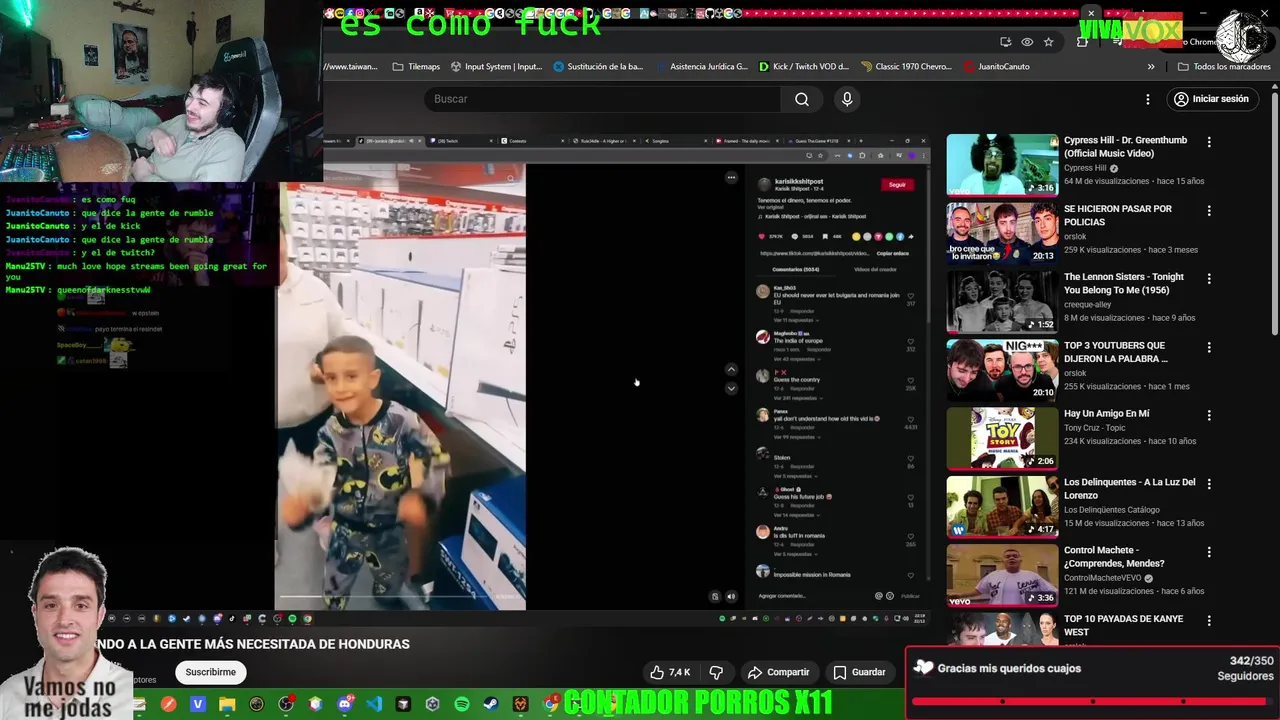
Task: Open Lennon Sisters video thumbnail
Action: pyautogui.click(x=1002, y=301)
